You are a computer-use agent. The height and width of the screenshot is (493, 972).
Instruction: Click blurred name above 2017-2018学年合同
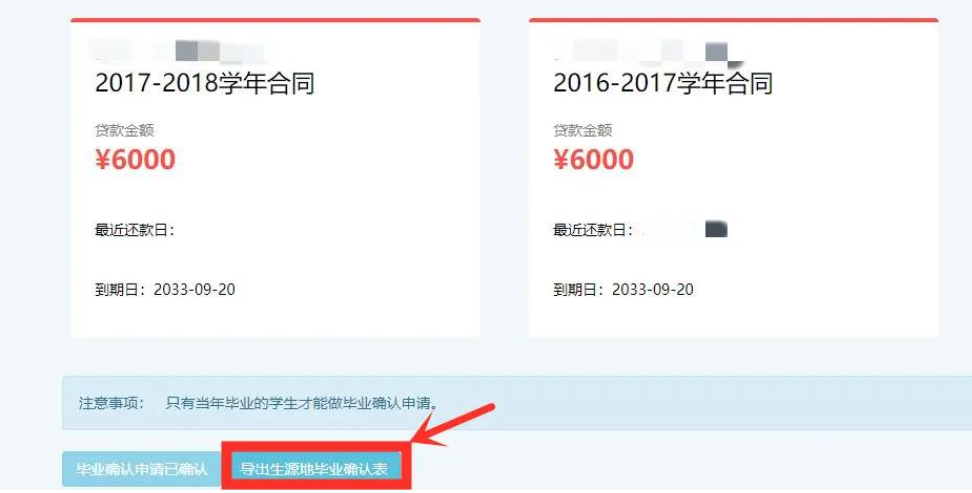pyautogui.click(x=177, y=51)
